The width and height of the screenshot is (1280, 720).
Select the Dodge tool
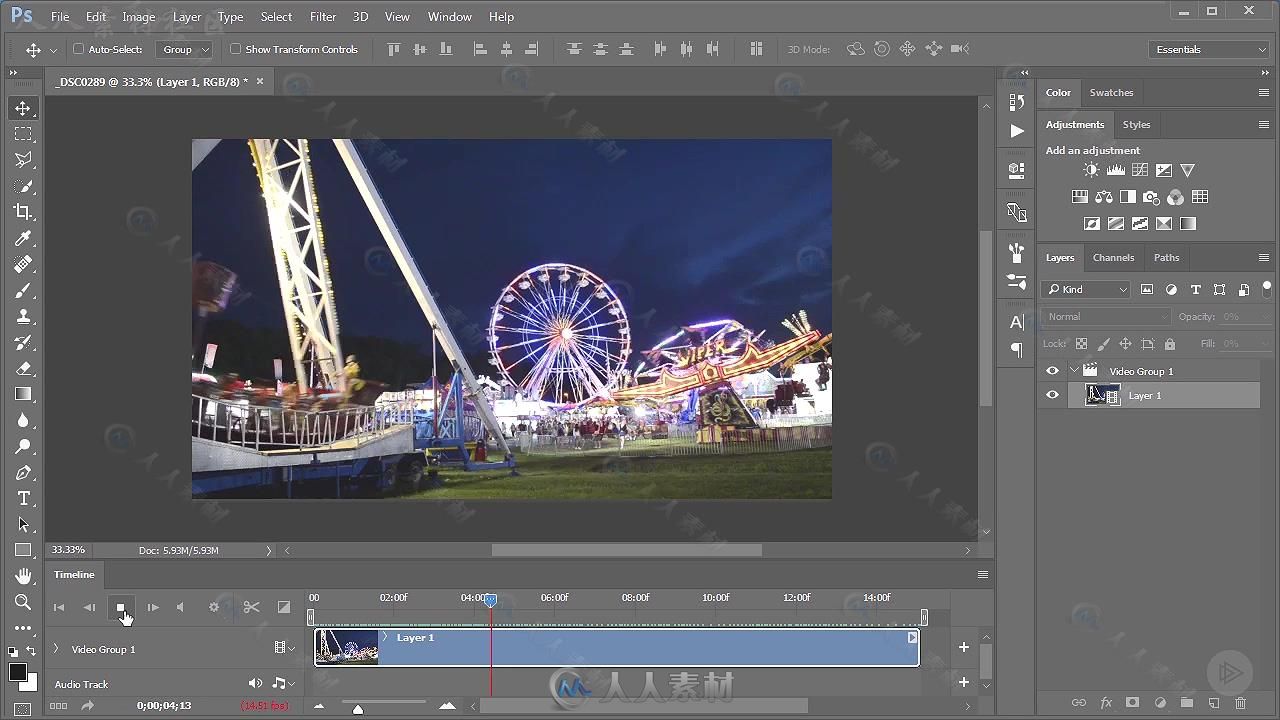click(x=23, y=446)
